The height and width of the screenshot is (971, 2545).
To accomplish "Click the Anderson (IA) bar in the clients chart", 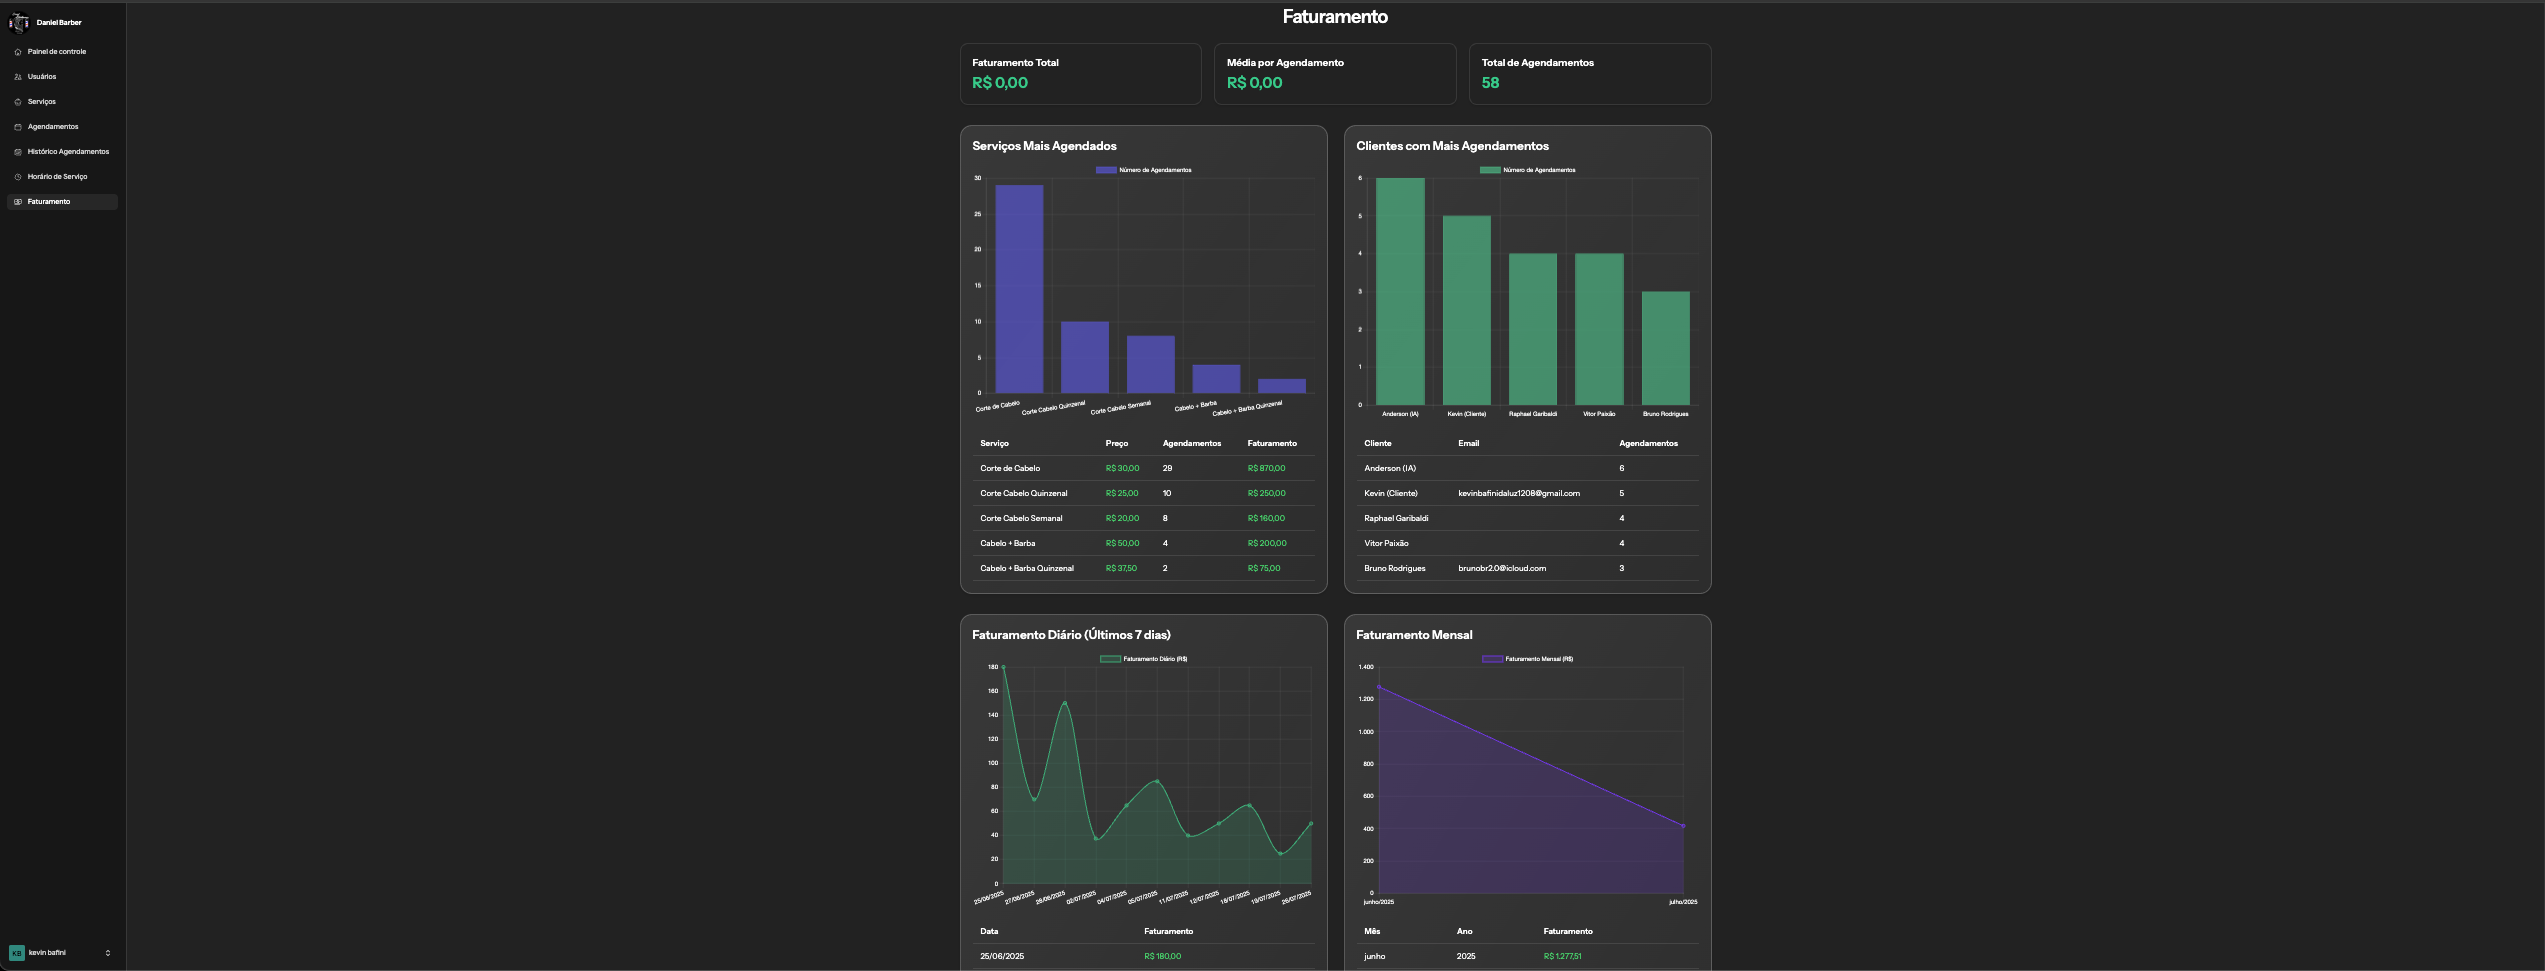I will point(1400,291).
